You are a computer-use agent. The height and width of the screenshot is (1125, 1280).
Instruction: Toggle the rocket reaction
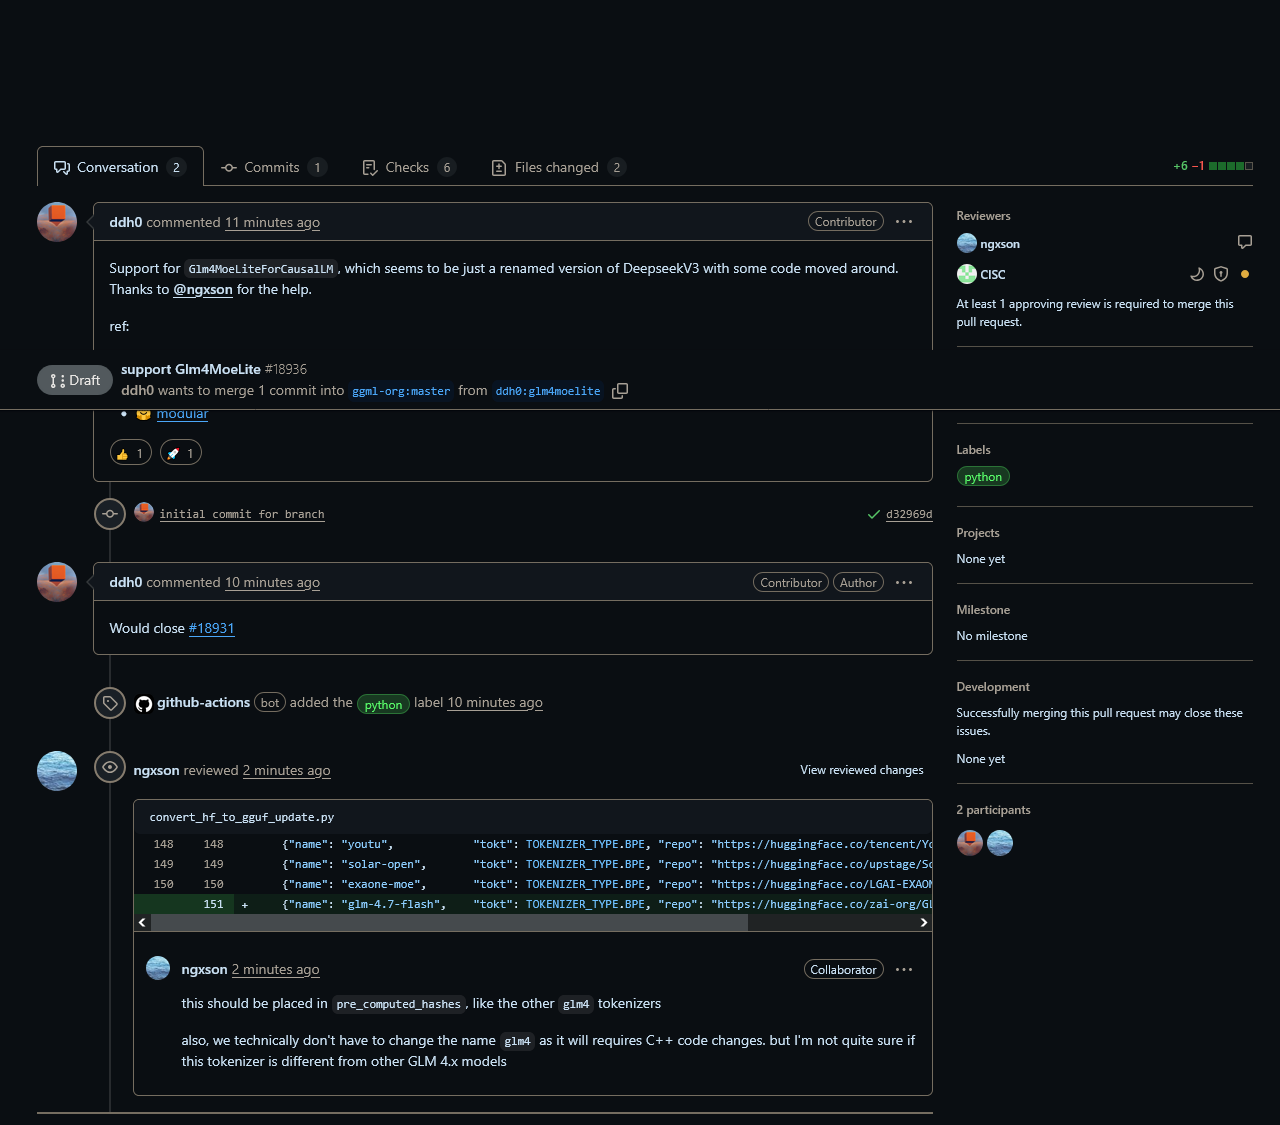[181, 453]
